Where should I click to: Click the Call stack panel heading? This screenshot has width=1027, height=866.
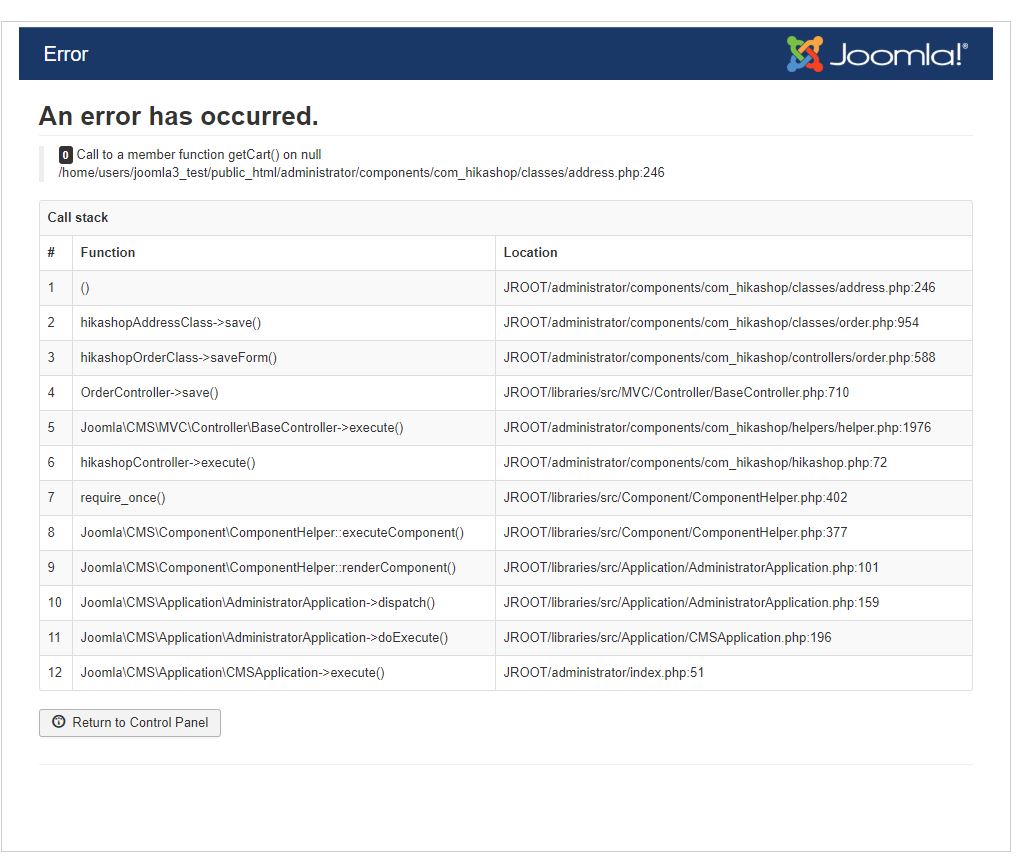click(x=78, y=217)
